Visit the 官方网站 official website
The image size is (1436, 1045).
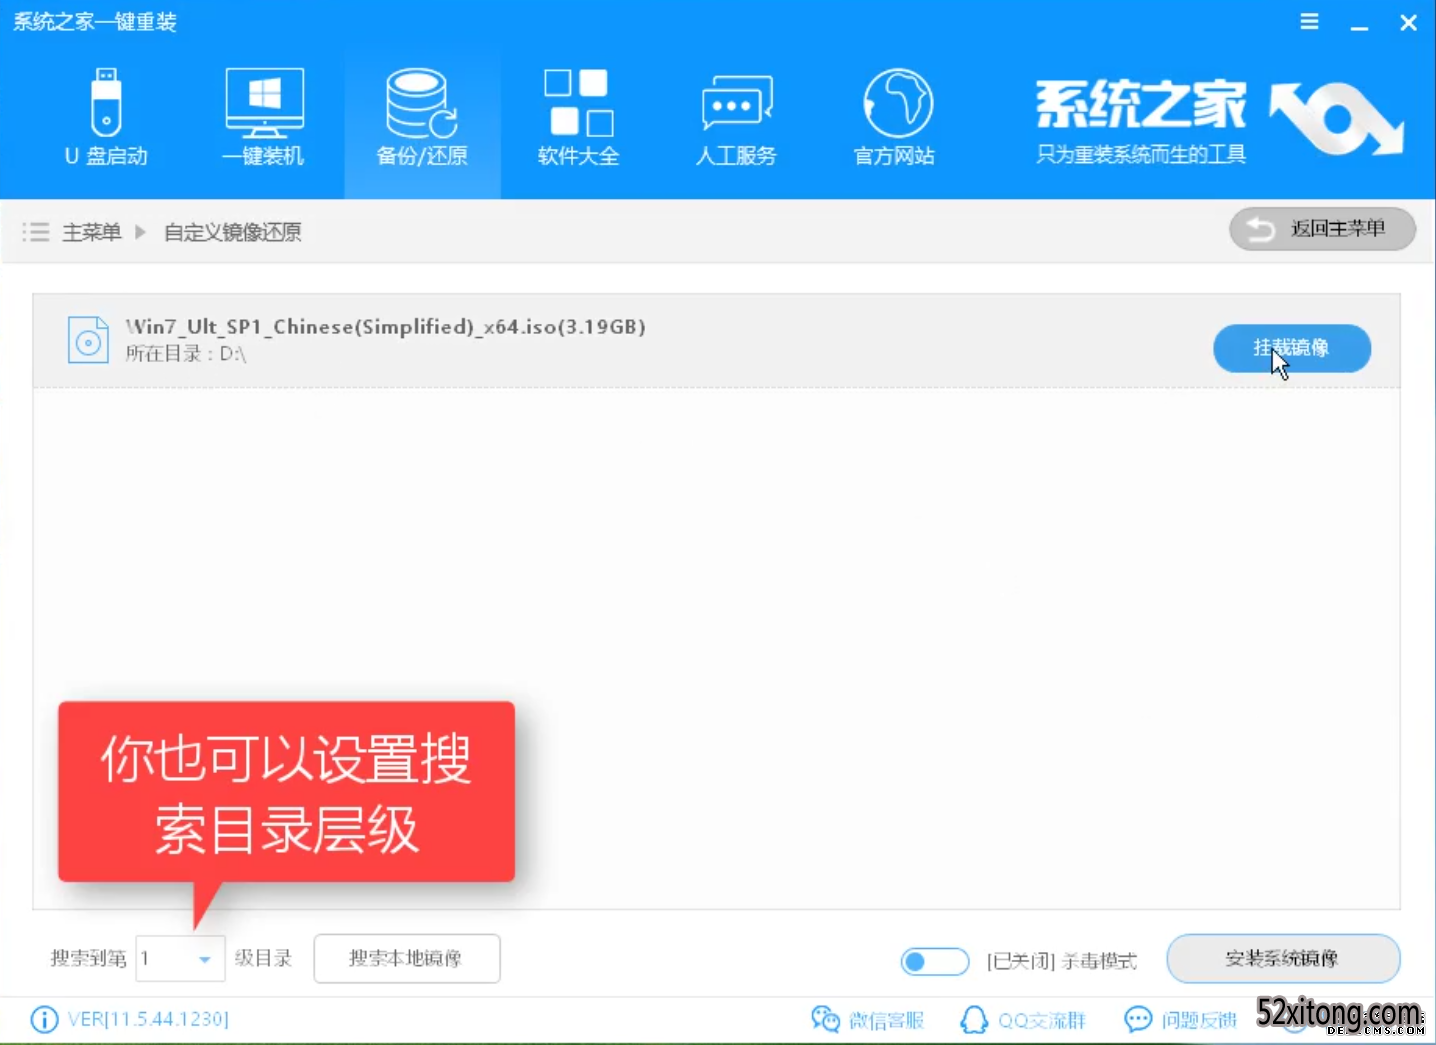point(895,117)
